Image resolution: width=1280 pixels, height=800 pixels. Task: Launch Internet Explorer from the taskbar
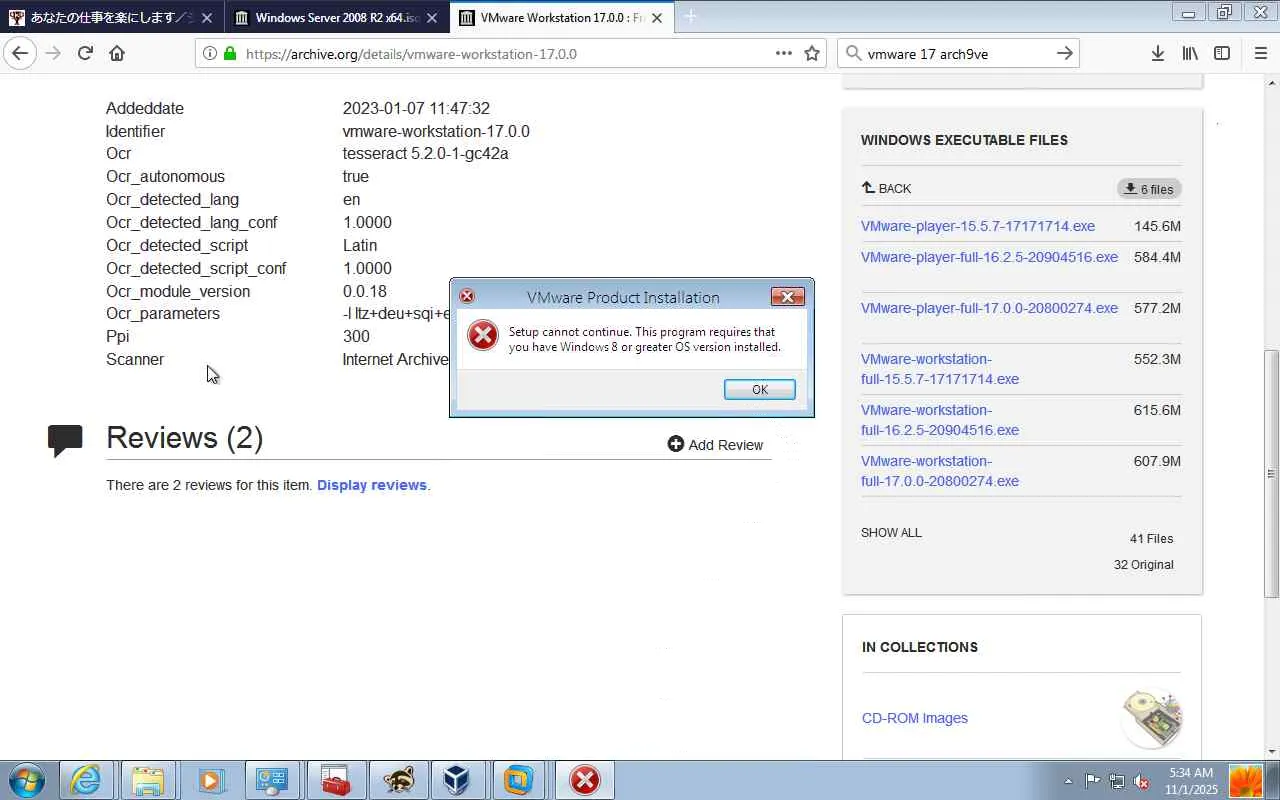tap(86, 780)
